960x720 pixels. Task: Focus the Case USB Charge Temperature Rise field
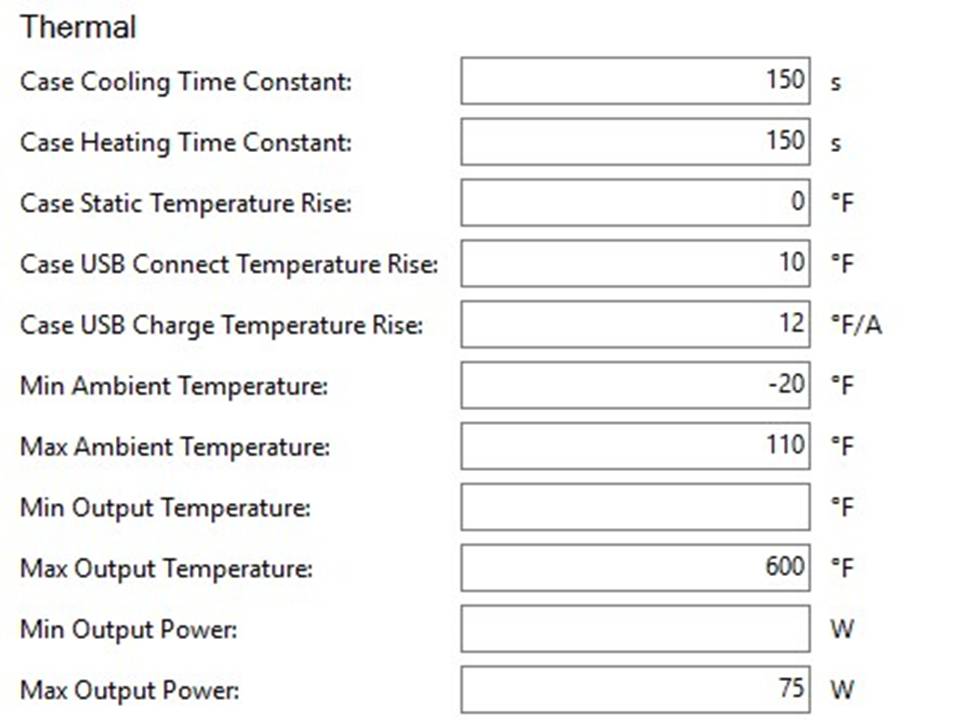(x=635, y=325)
